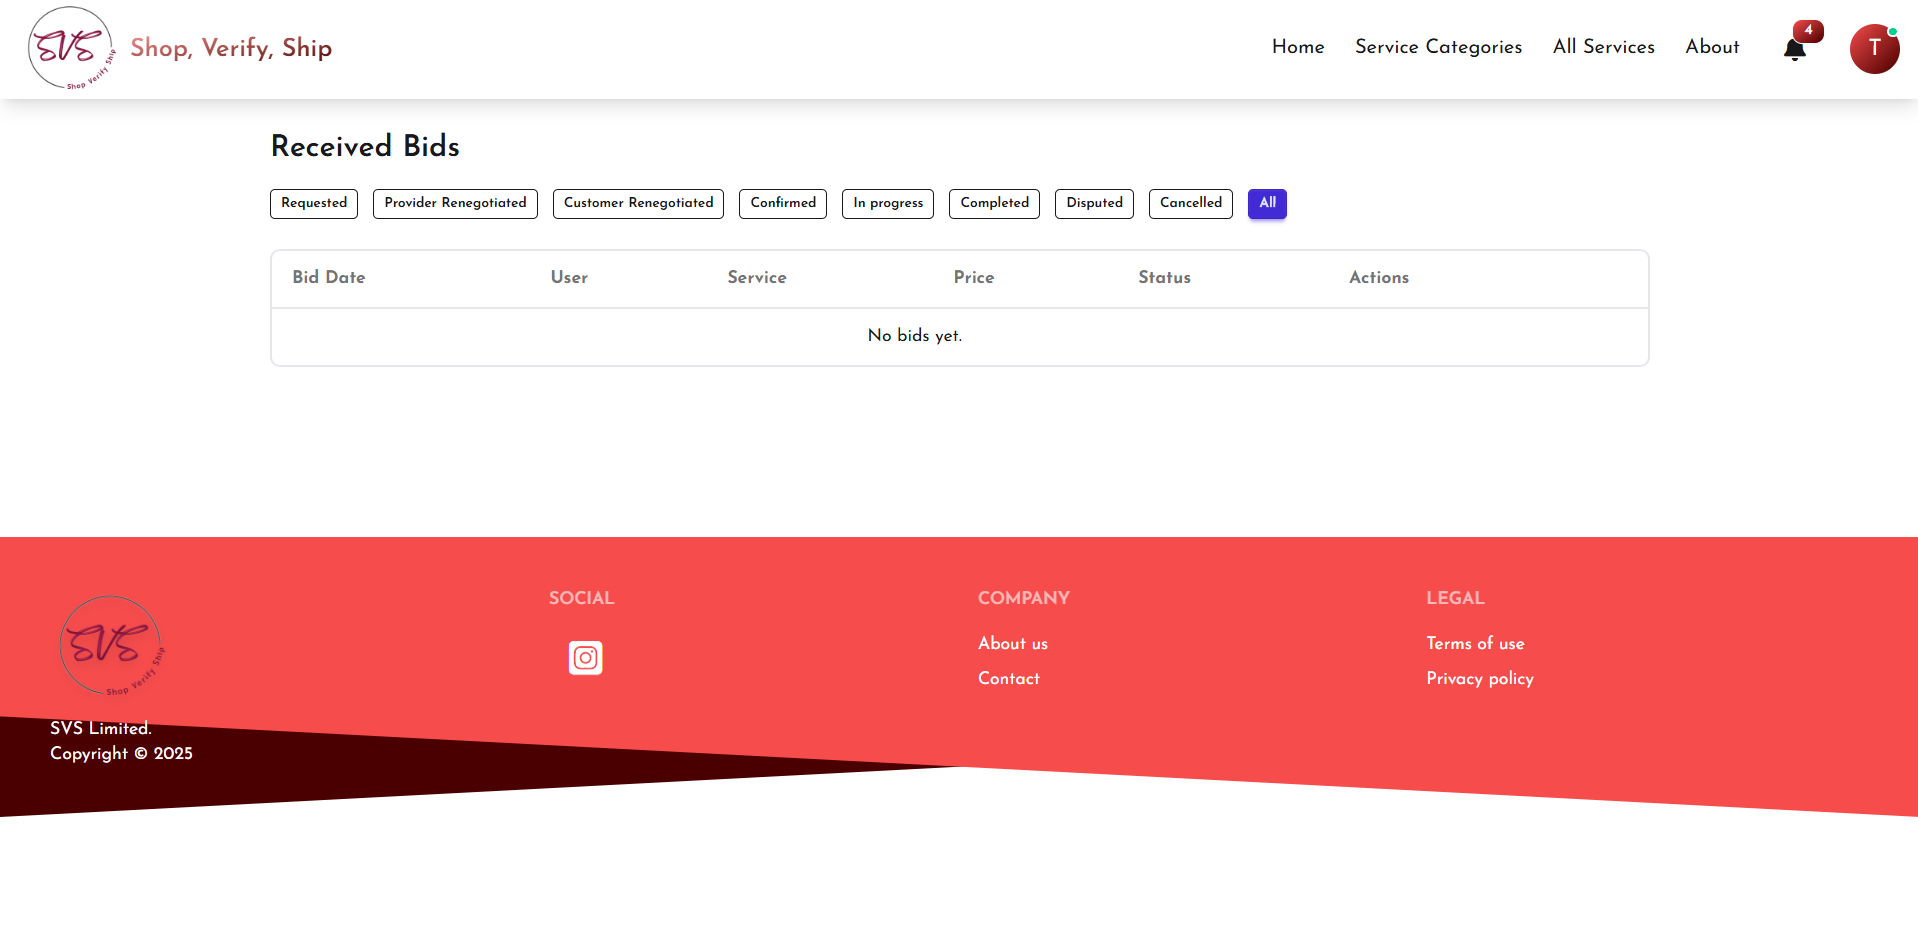
Task: Show bids In progress
Action: coord(888,203)
